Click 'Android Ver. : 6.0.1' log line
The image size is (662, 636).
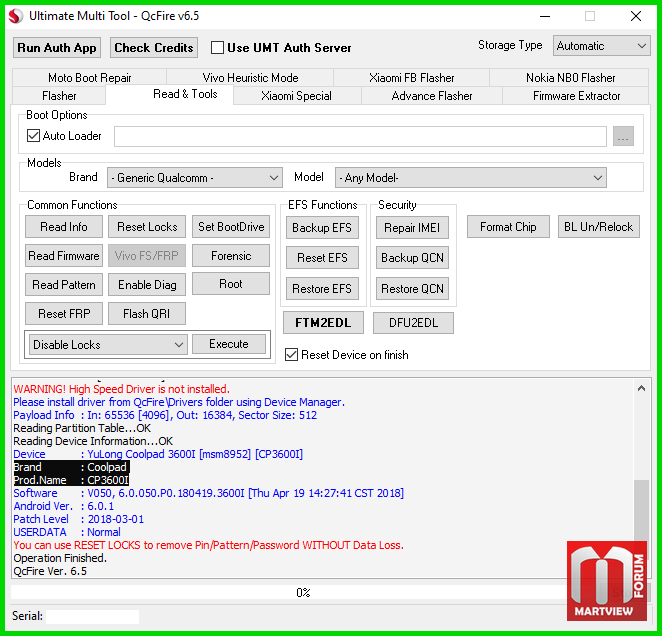click(x=63, y=506)
